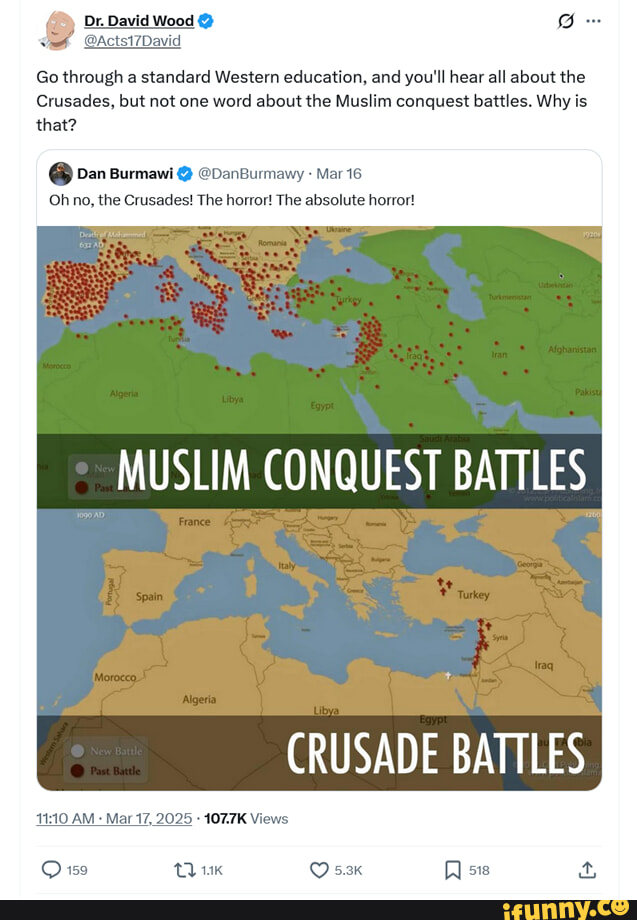Screen dimensions: 637x920
Task: Click Dr. David Wood's profile avatar
Action: click(57, 30)
